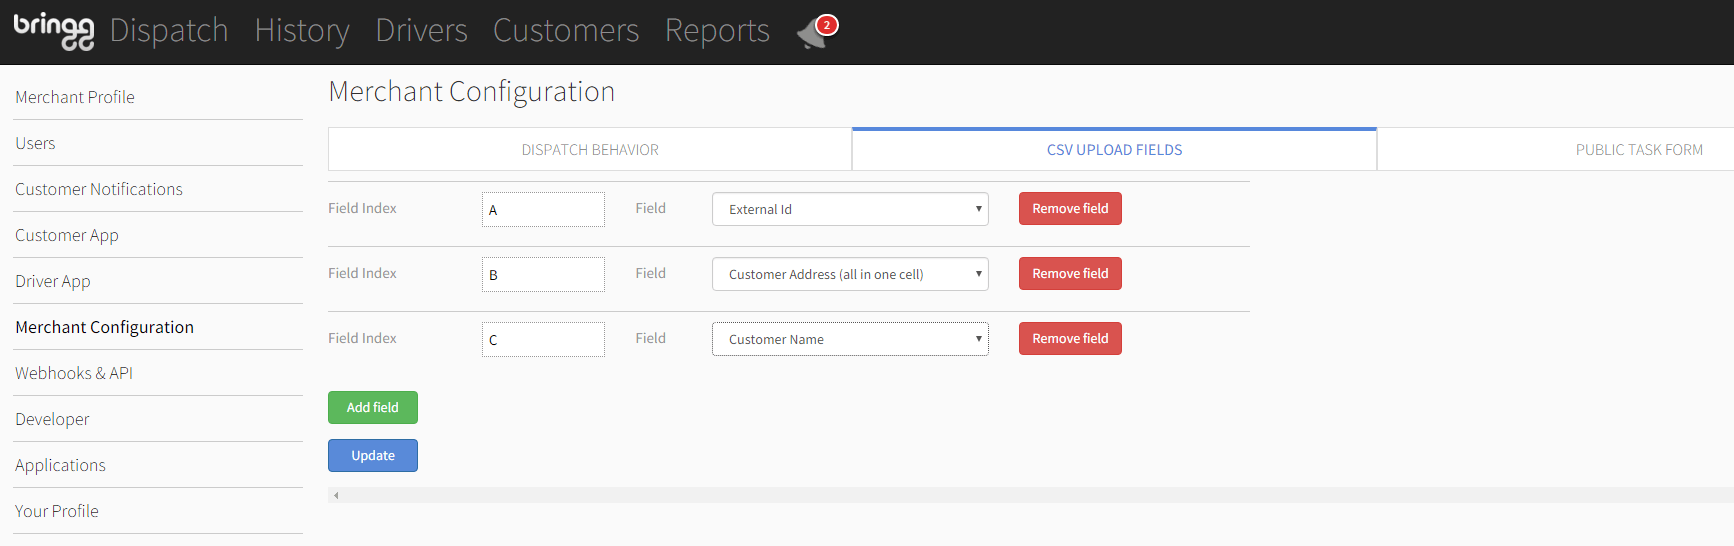View the Reports page
The image size is (1734, 546).
click(x=717, y=31)
